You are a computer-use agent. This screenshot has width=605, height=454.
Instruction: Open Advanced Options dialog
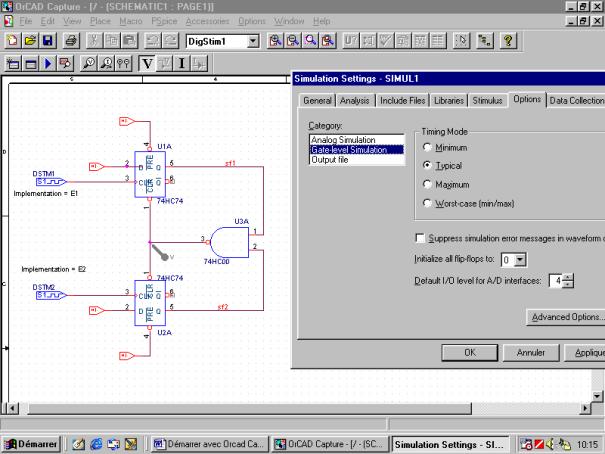point(566,317)
